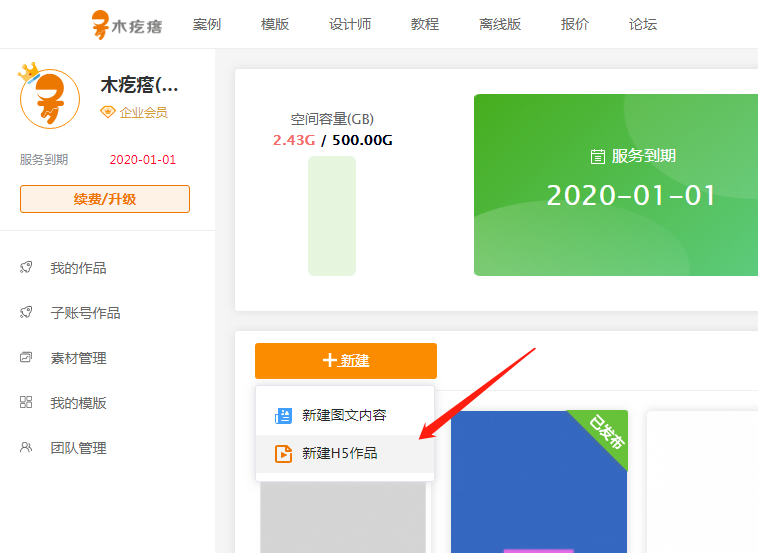Click the 空间容量(GB) label

tap(332, 119)
